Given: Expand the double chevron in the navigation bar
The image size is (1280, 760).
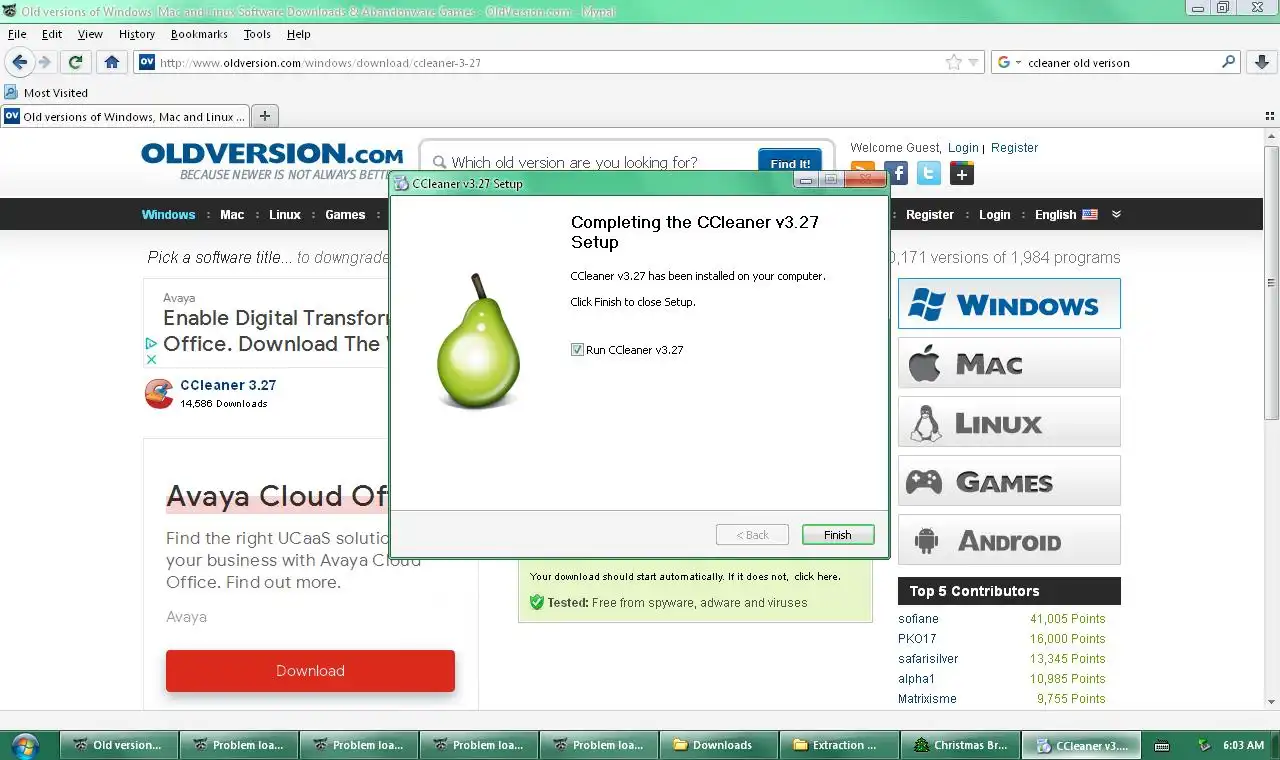Looking at the screenshot, I should (x=1116, y=214).
